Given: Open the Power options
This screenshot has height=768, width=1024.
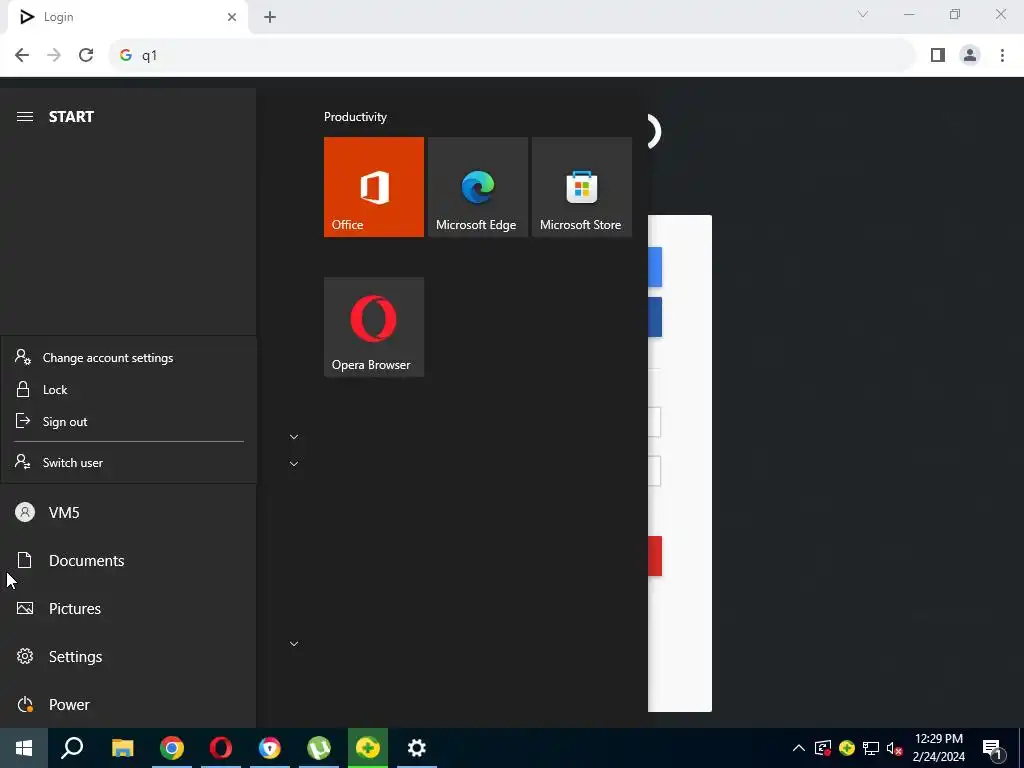Looking at the screenshot, I should (x=128, y=704).
